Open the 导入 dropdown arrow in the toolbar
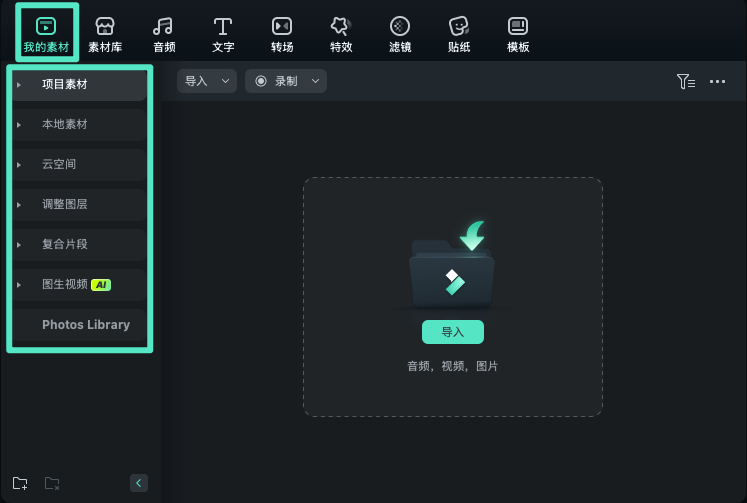This screenshot has height=503, width=747. pyautogui.click(x=225, y=81)
